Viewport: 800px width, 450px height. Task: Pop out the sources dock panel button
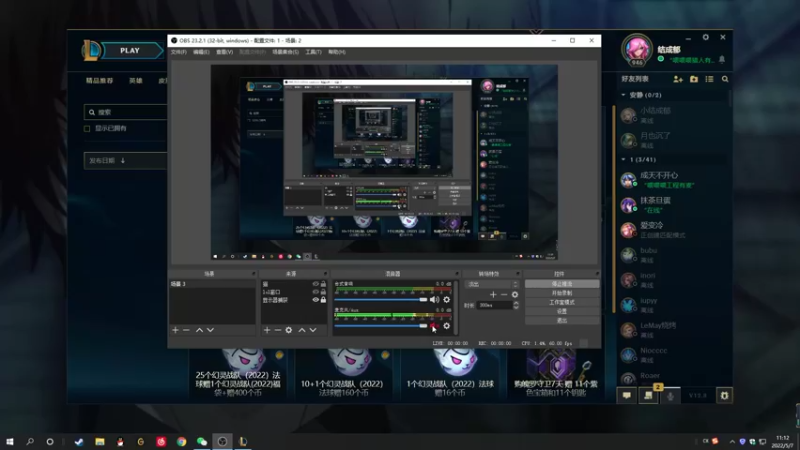(x=325, y=274)
